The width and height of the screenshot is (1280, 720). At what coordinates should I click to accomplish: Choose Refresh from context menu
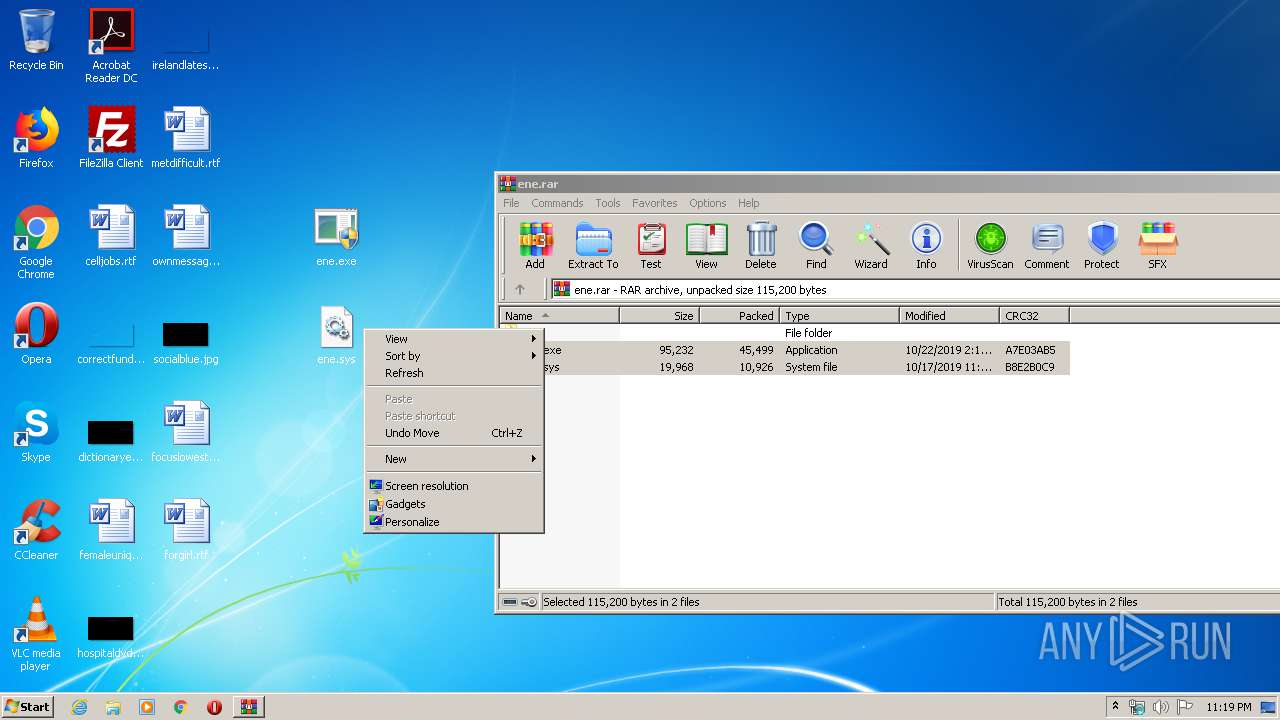(454, 373)
